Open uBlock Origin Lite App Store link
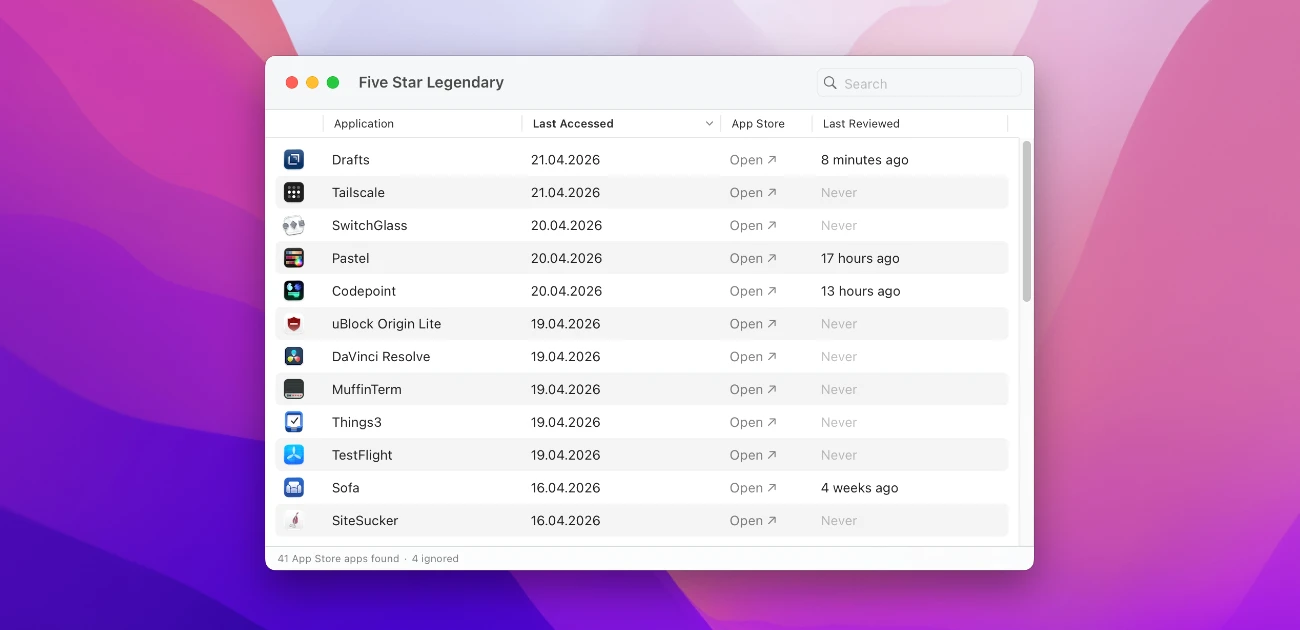Image resolution: width=1300 pixels, height=630 pixels. click(x=753, y=324)
